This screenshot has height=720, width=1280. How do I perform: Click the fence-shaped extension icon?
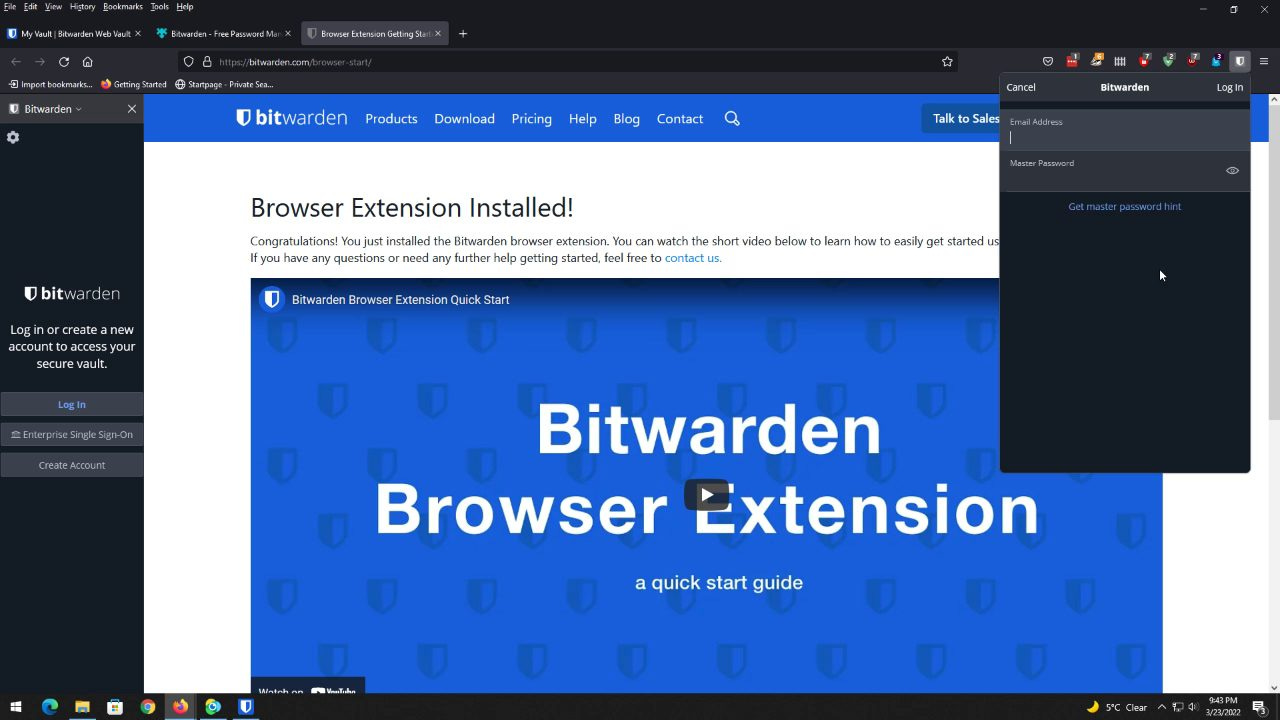click(1120, 61)
